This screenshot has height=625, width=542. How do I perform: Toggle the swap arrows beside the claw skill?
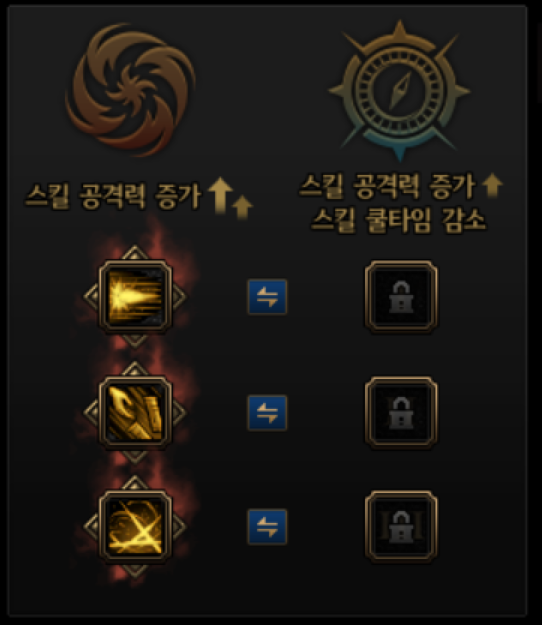[267, 413]
